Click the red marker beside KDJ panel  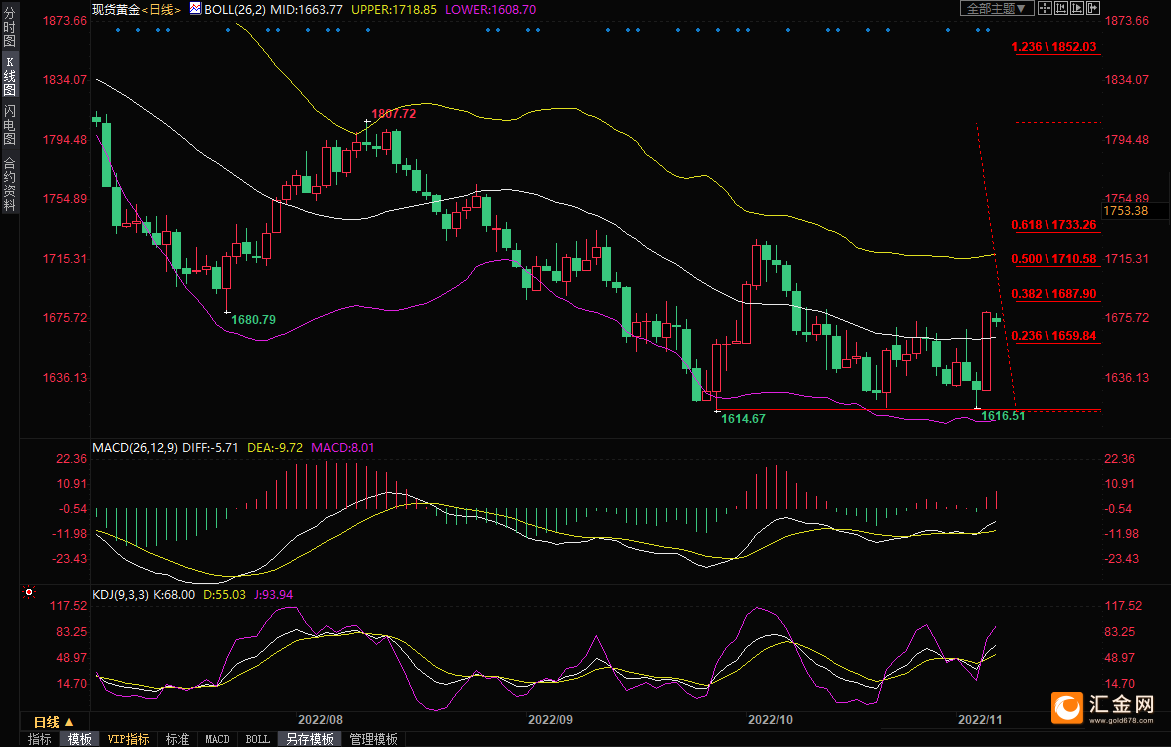coord(29,591)
